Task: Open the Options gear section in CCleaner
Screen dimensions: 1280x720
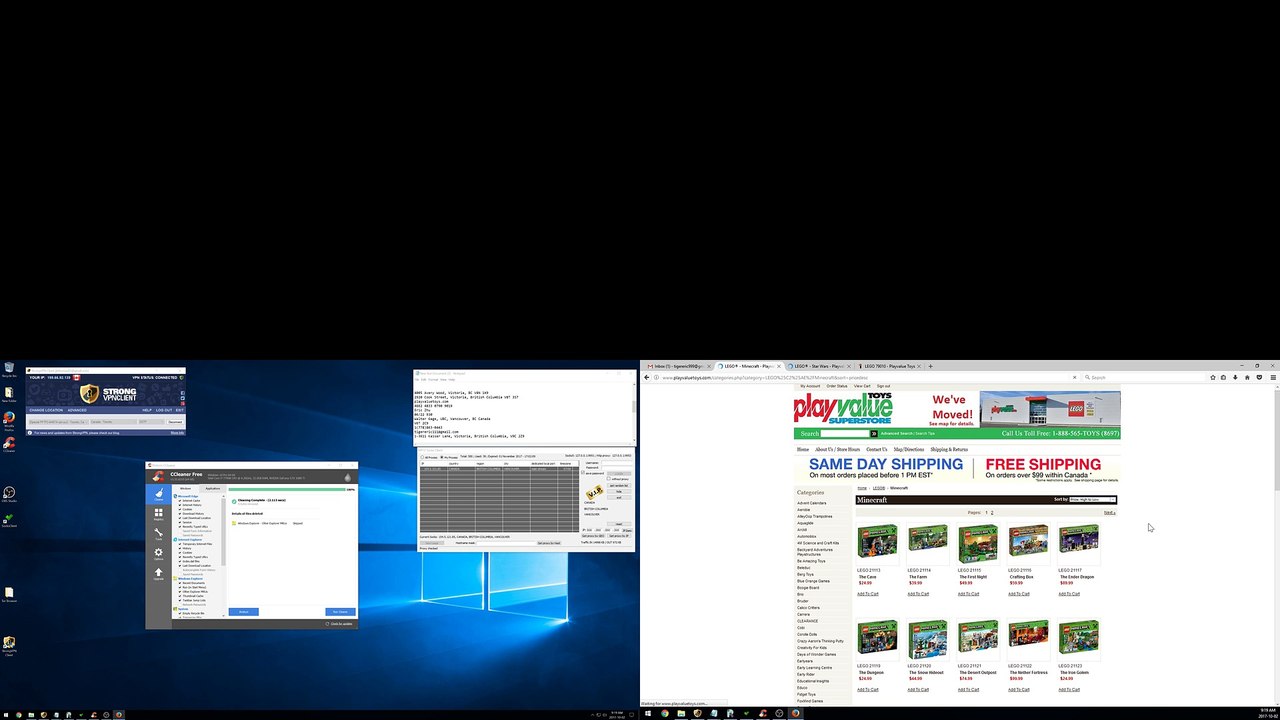Action: [x=158, y=554]
